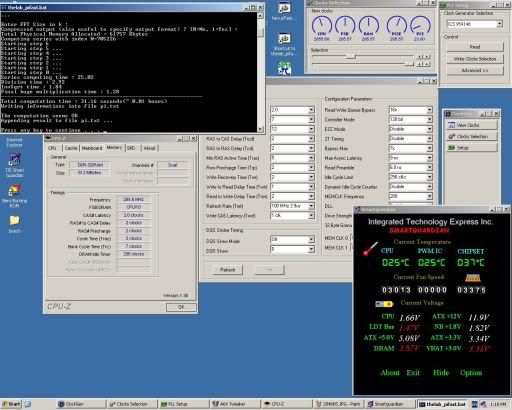
Task: Click the Read button in PLL Setup
Action: 475,47
